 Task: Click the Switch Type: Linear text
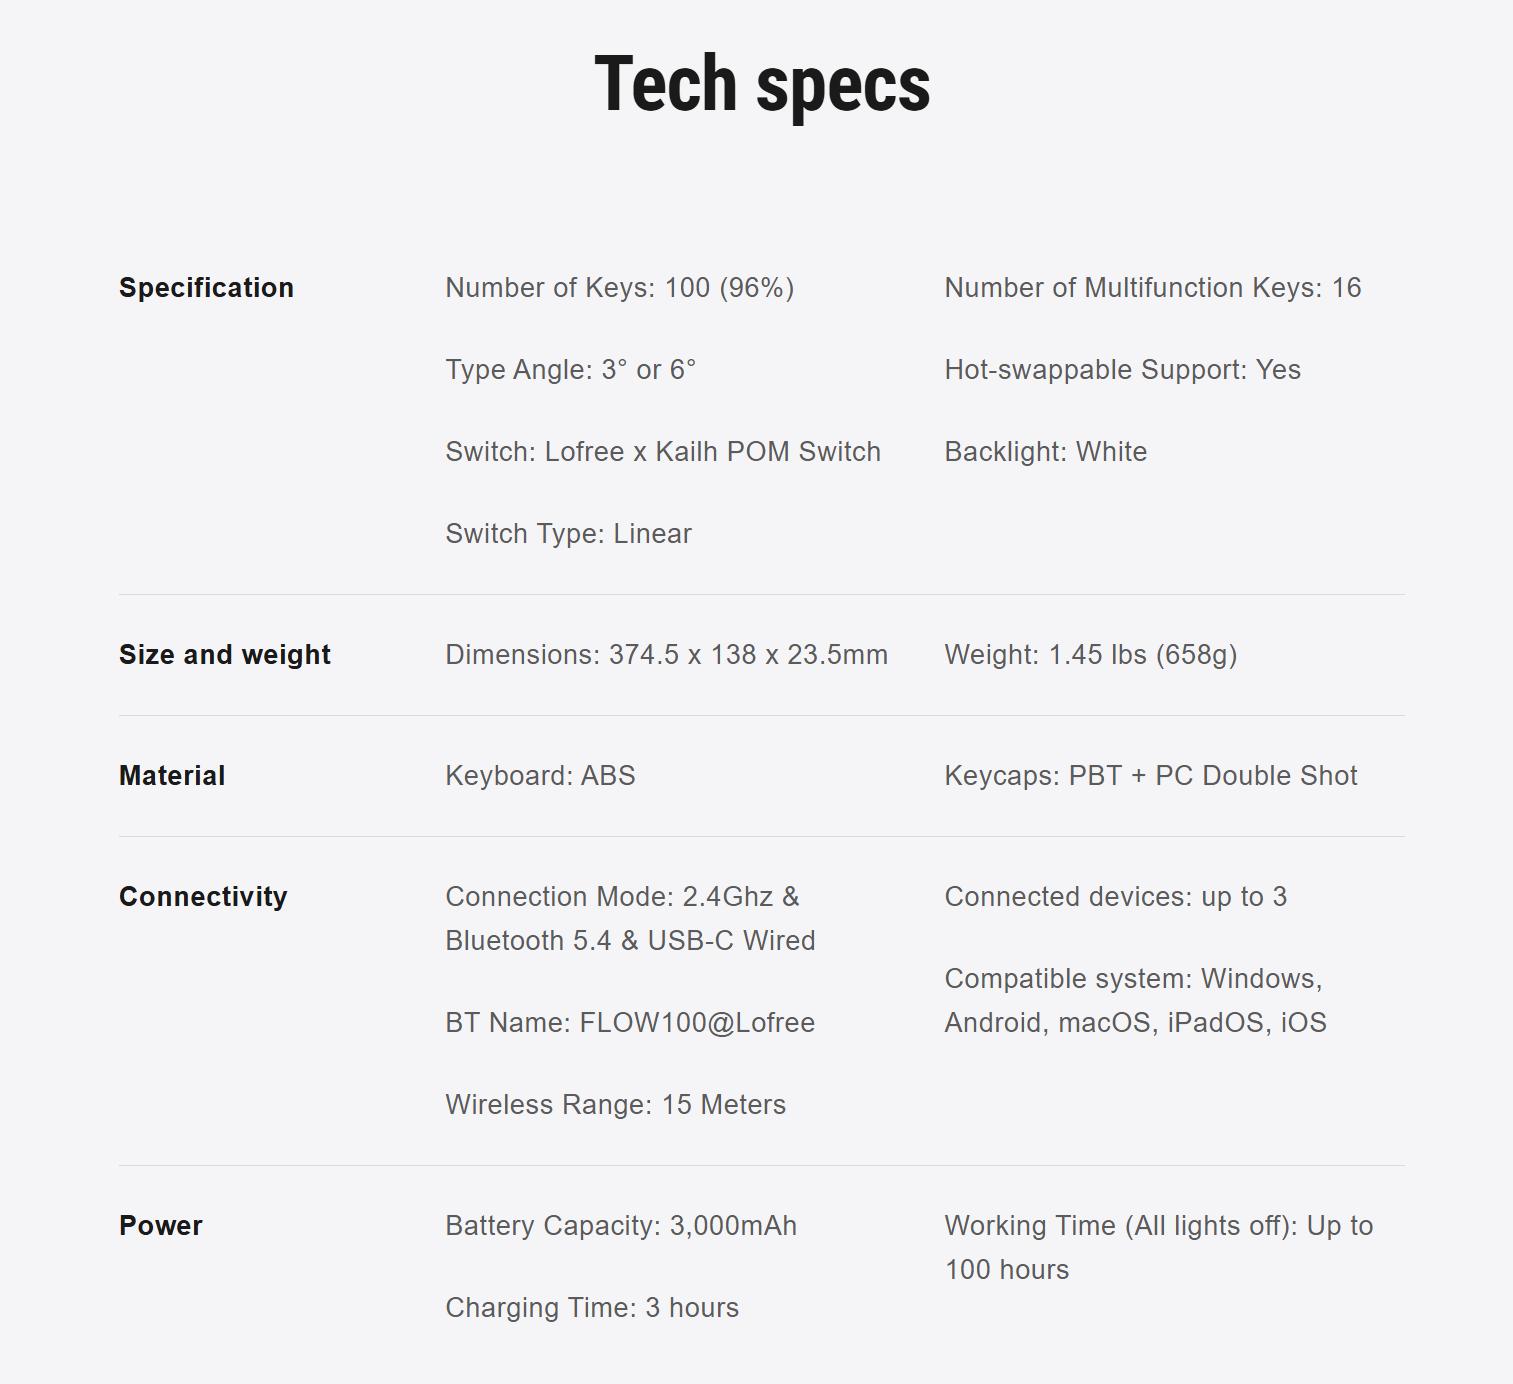[568, 534]
